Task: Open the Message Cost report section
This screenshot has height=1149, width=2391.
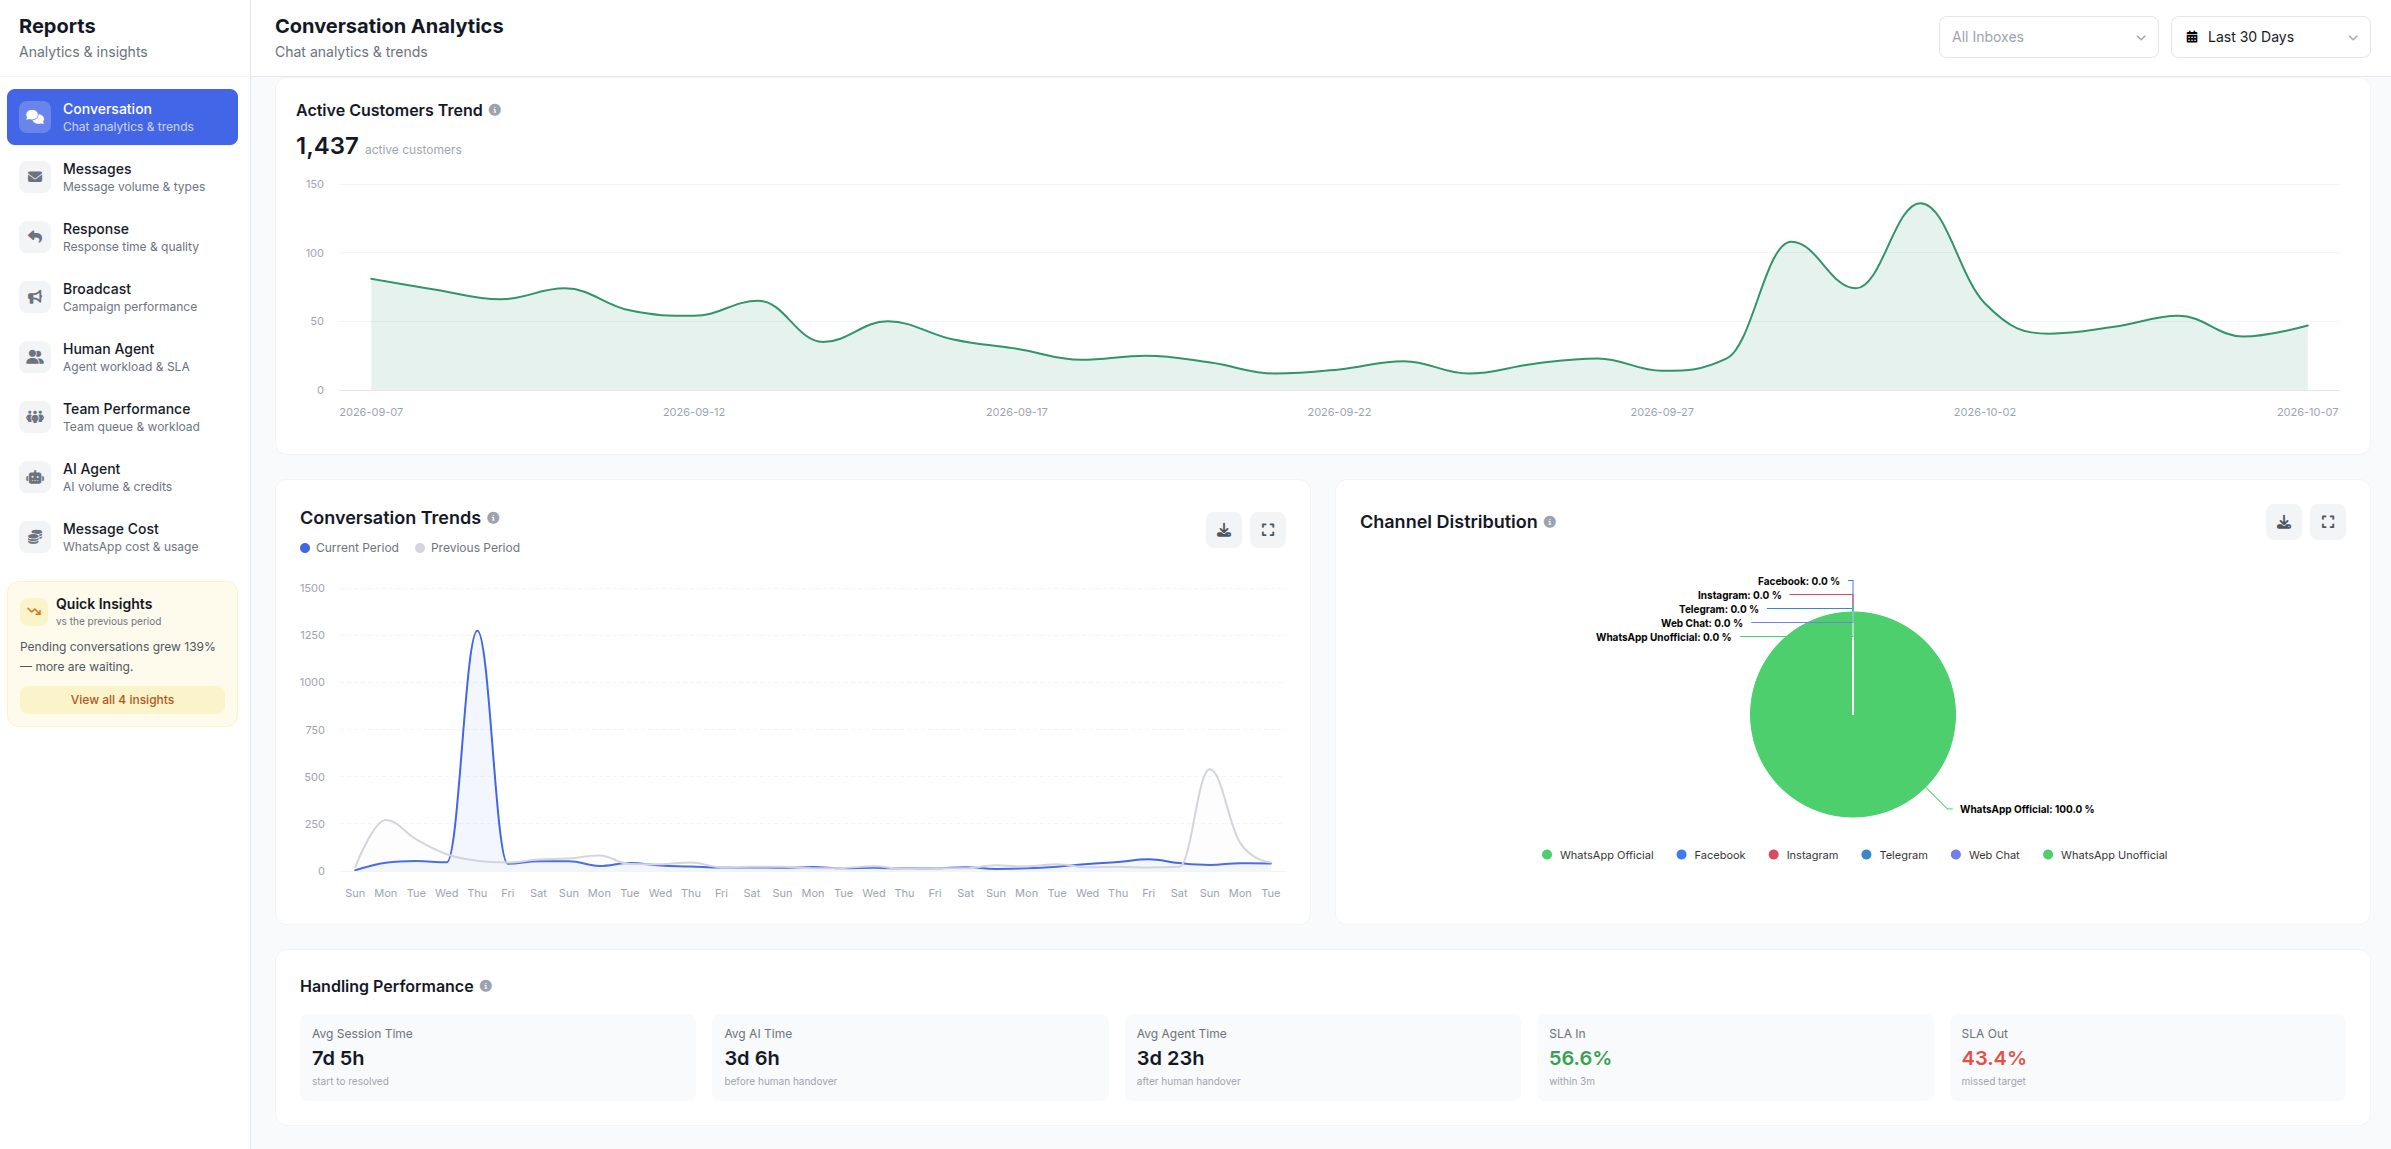Action: 122,537
